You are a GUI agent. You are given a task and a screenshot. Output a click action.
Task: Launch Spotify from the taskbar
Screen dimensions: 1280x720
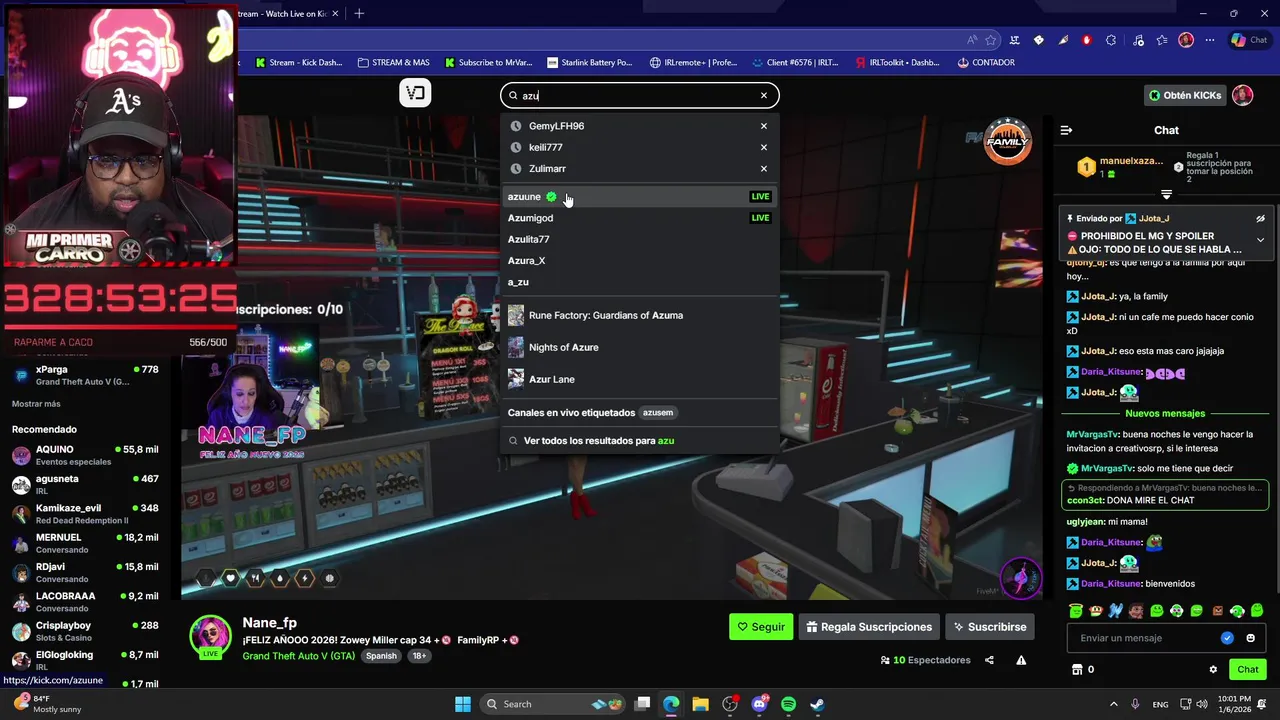pyautogui.click(x=788, y=704)
